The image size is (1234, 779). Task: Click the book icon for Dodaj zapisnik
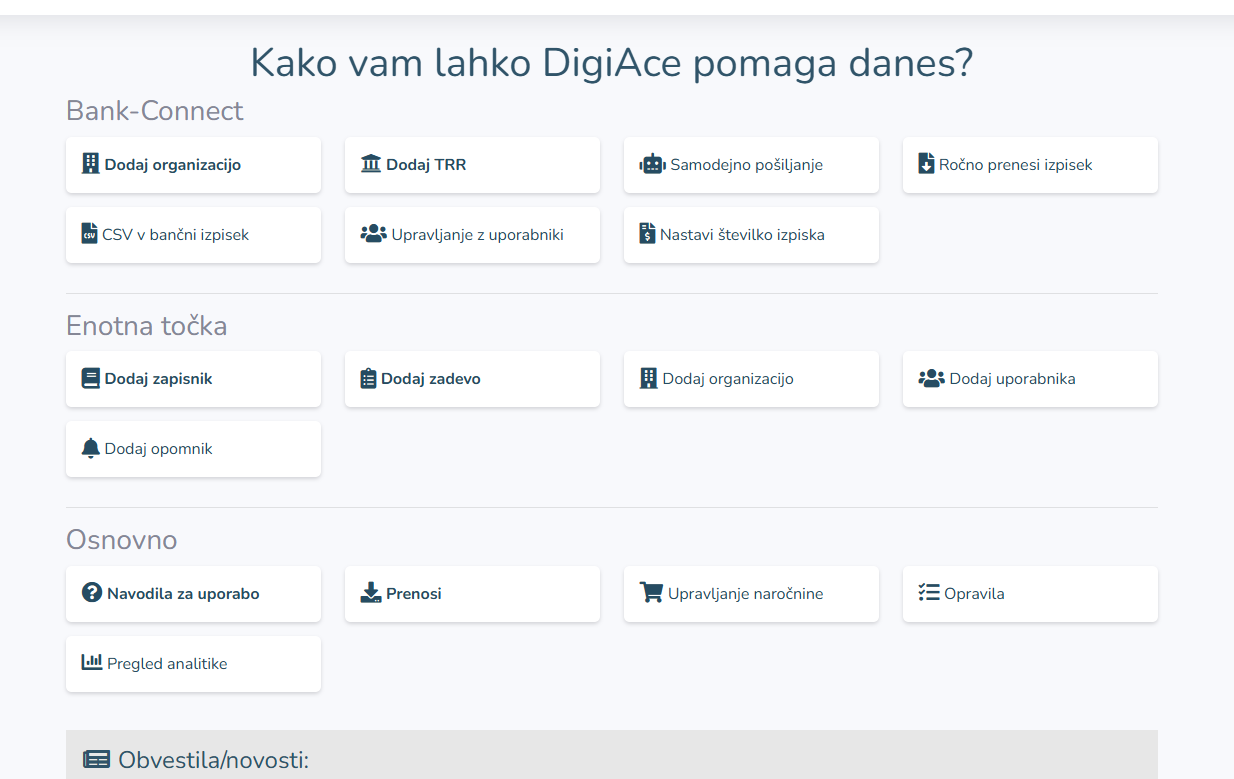pyautogui.click(x=91, y=379)
